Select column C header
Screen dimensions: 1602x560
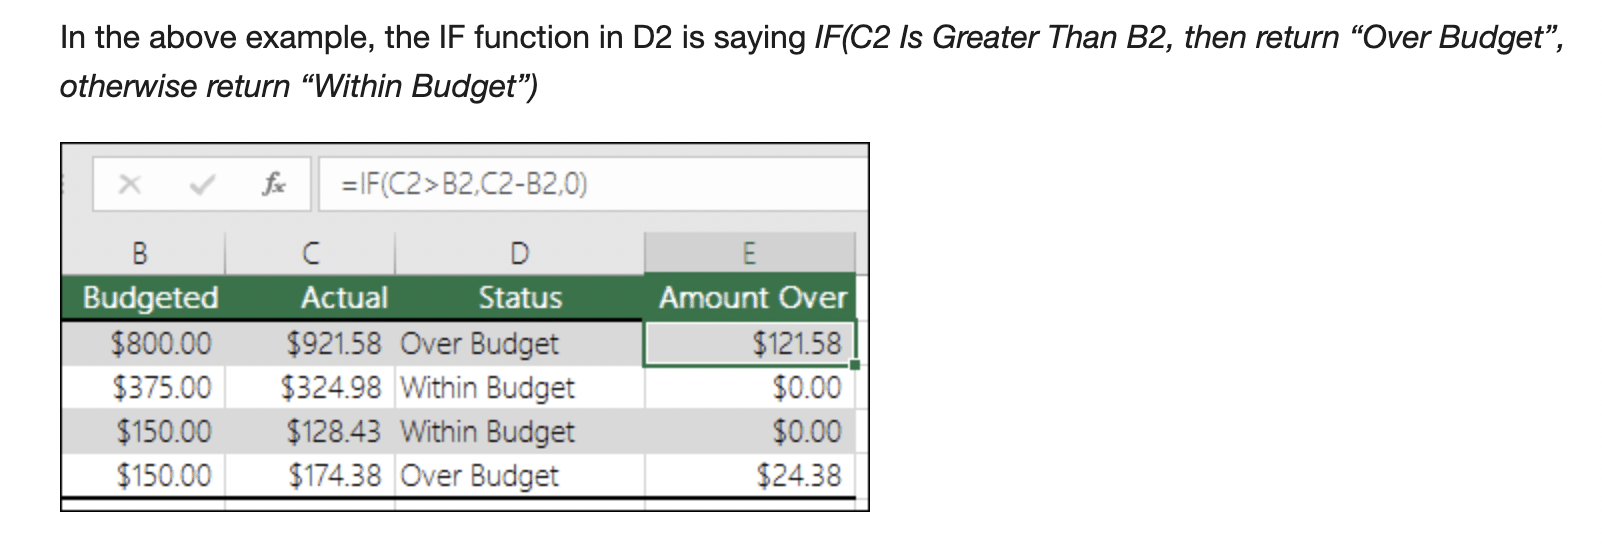pos(310,253)
